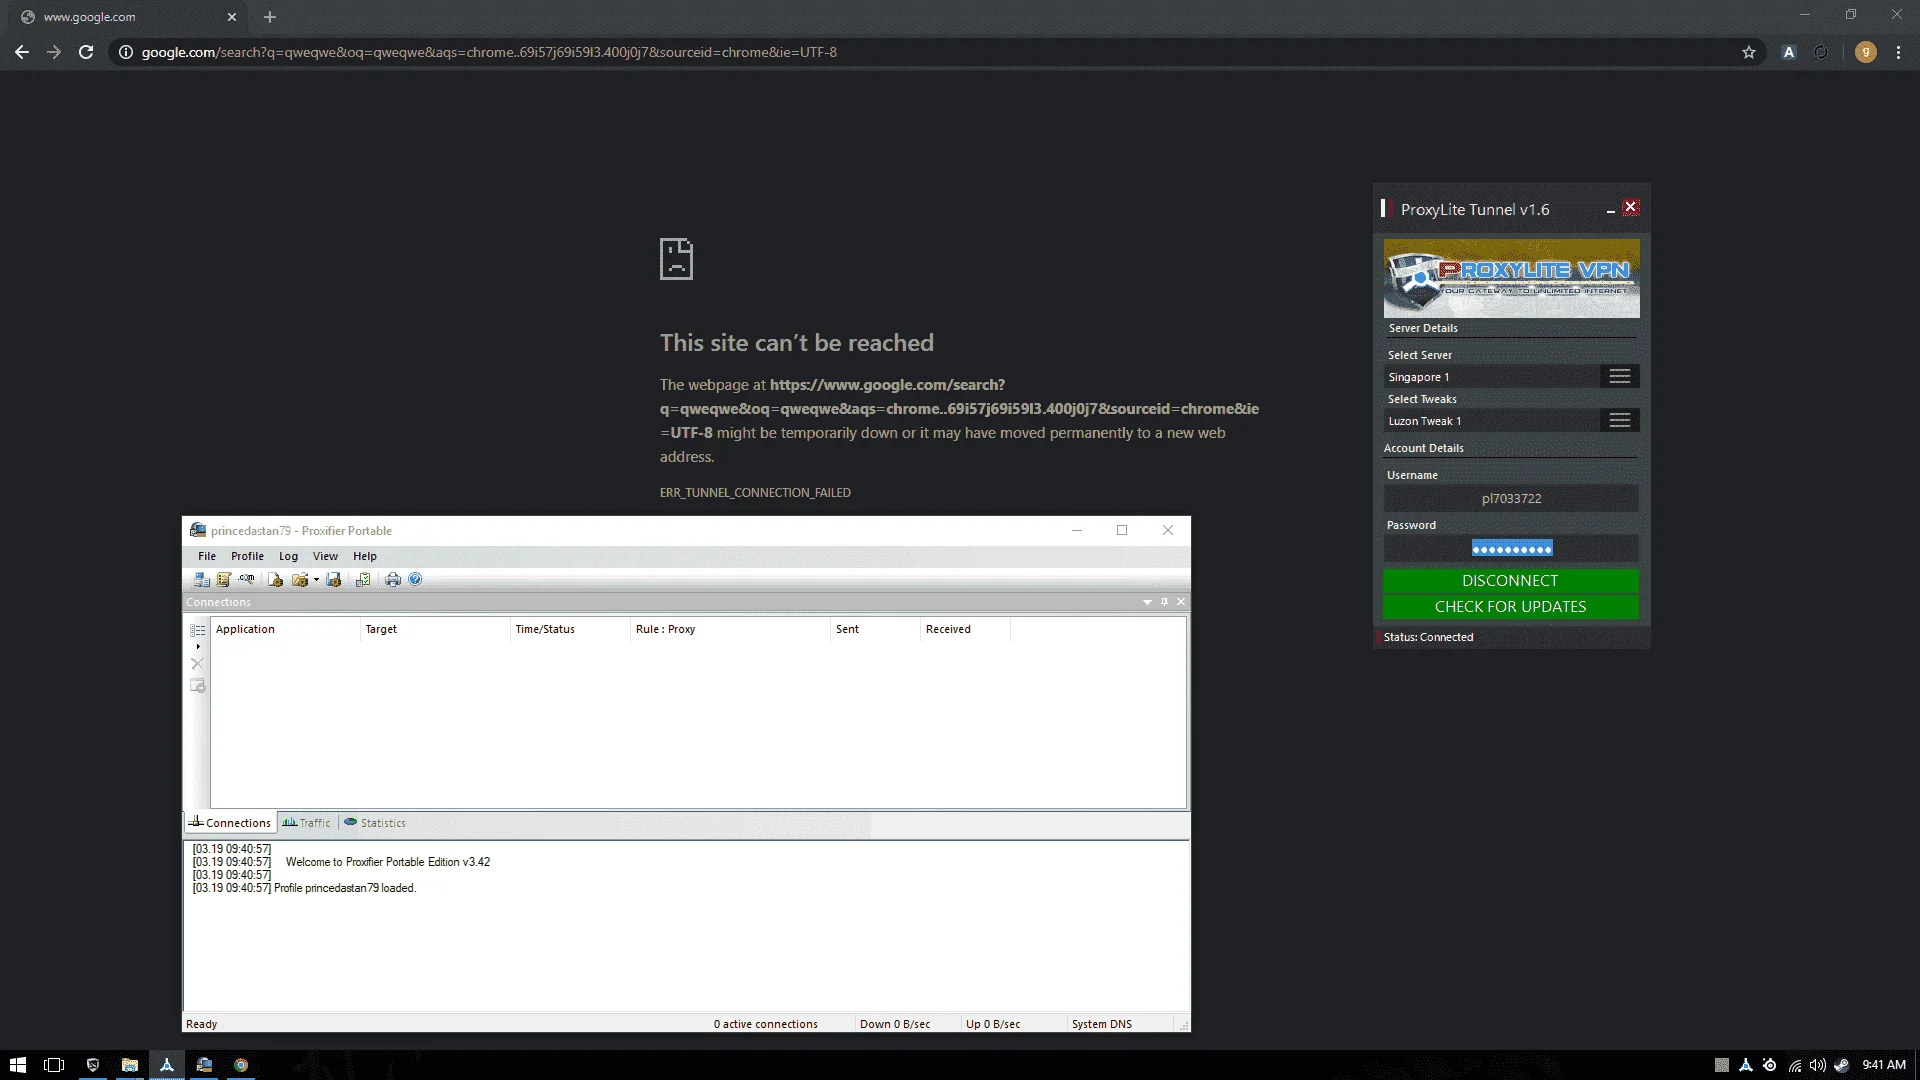Viewport: 1920px width, 1080px height.
Task: Click the Open Profile folder icon
Action: coord(299,579)
